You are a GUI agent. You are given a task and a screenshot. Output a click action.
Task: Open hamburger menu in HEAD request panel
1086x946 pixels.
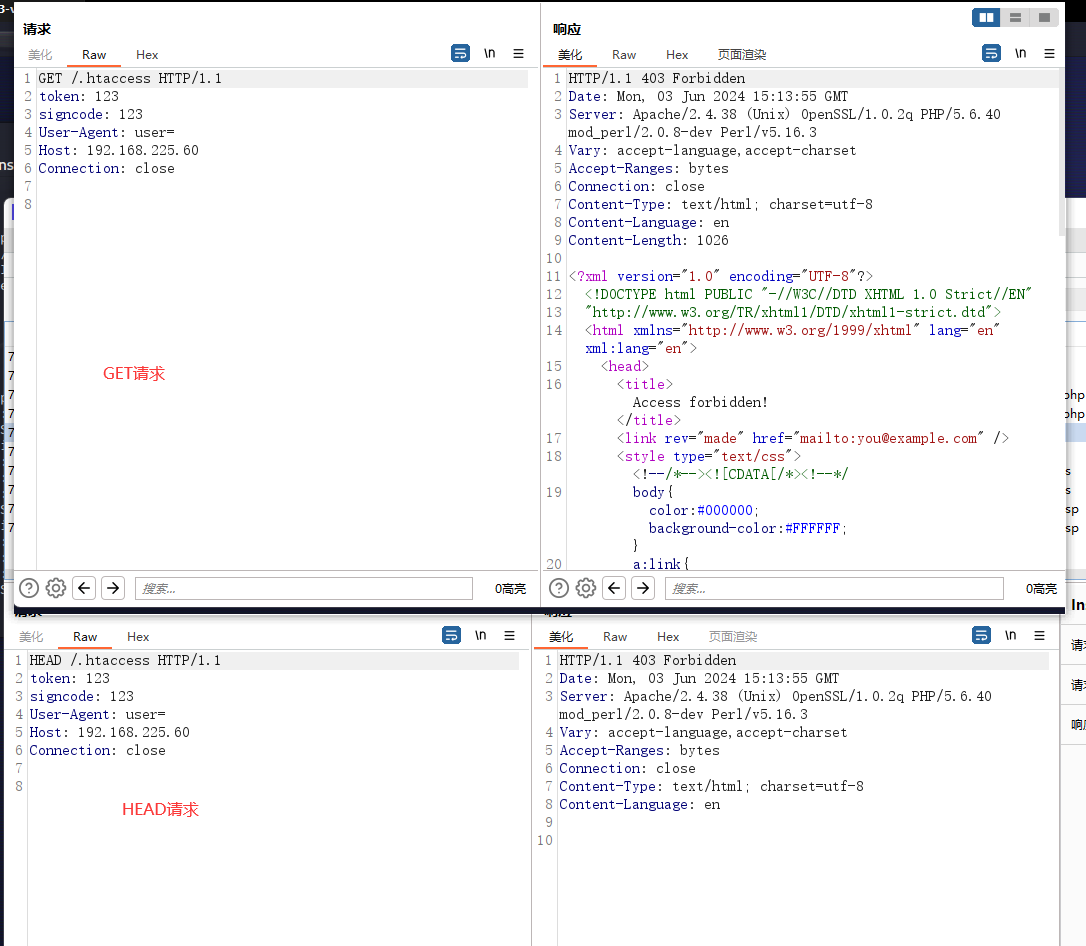click(509, 635)
